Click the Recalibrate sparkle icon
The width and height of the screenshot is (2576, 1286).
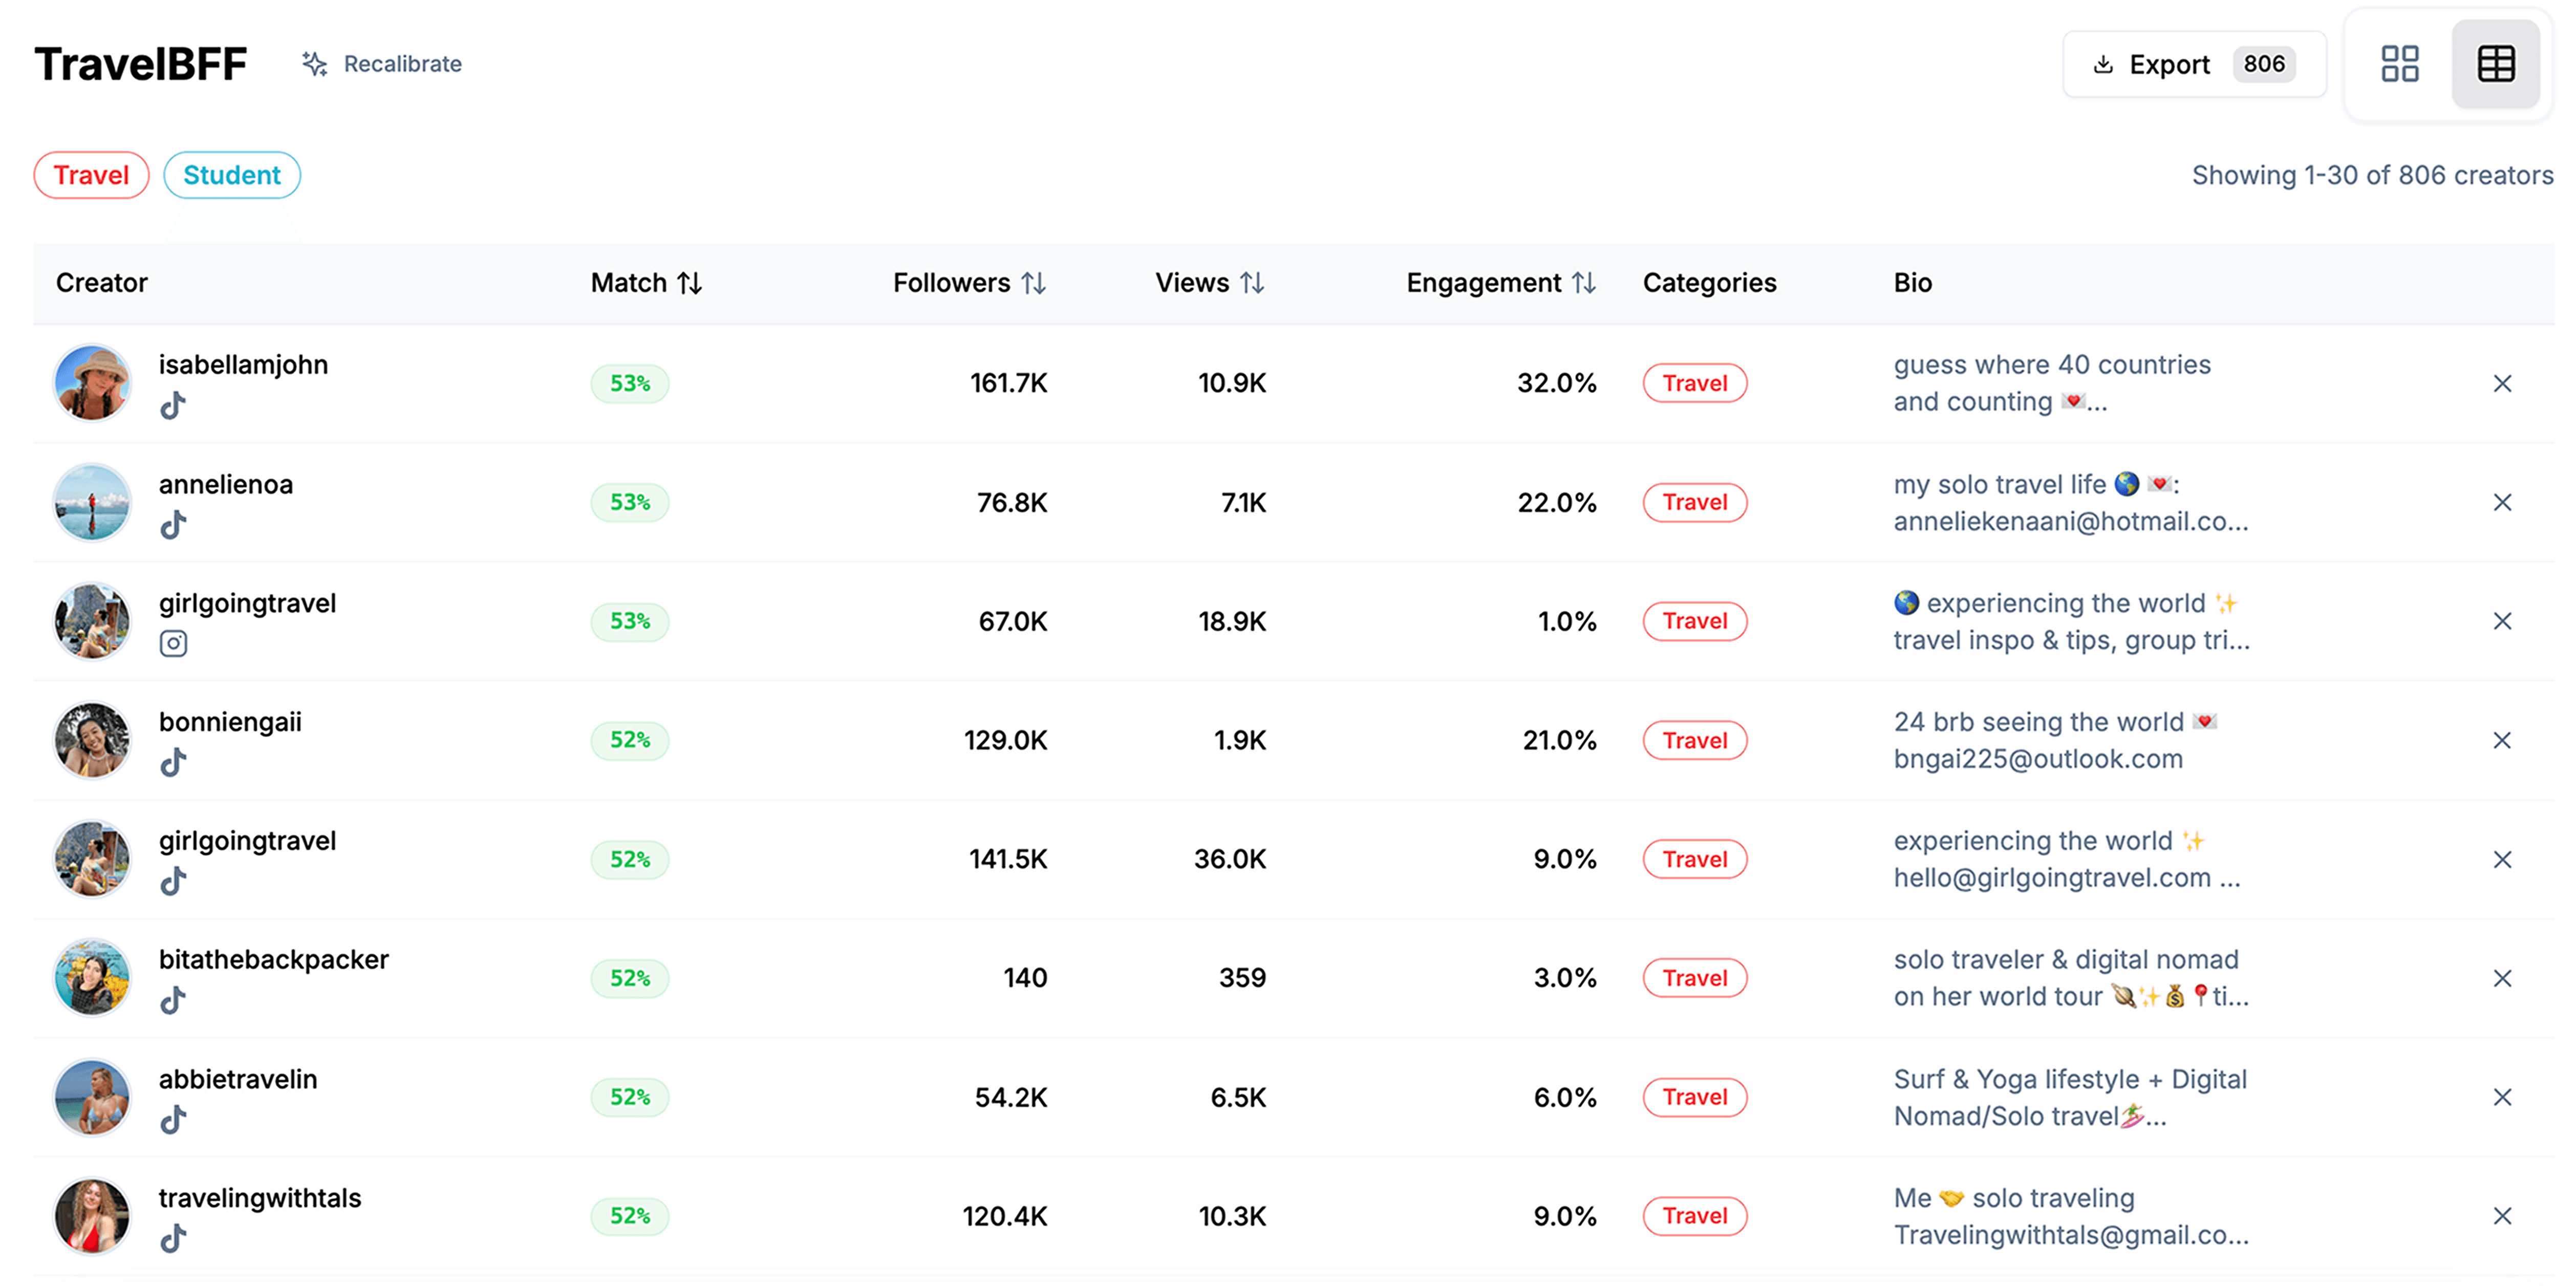click(x=315, y=64)
